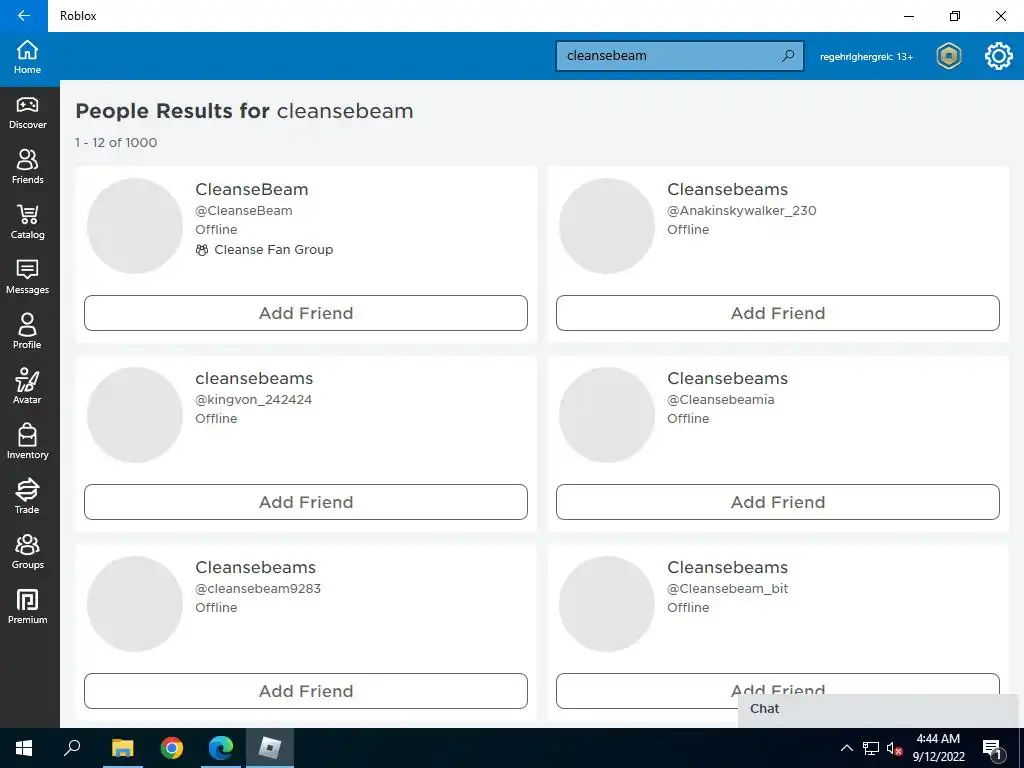
Task: Click the search field containing cleansebeam
Action: [x=679, y=56]
